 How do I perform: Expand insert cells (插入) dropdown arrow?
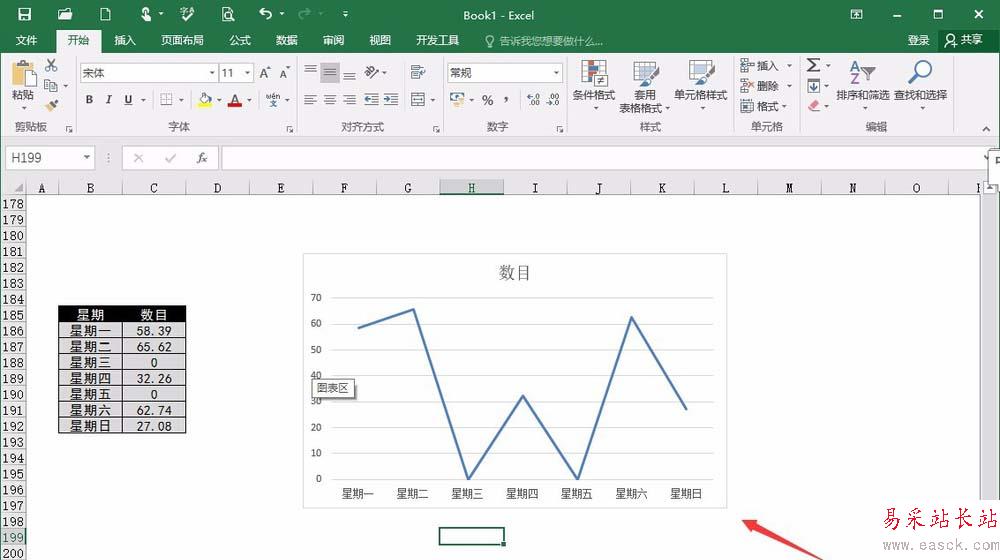tap(790, 66)
